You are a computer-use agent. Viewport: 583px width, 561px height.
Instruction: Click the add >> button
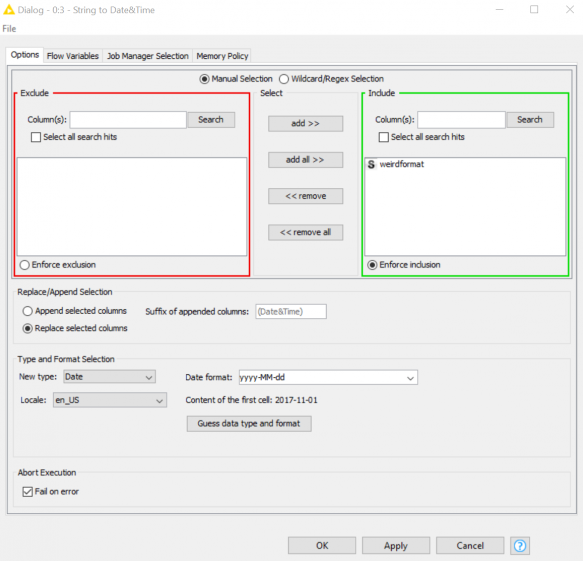pyautogui.click(x=306, y=123)
